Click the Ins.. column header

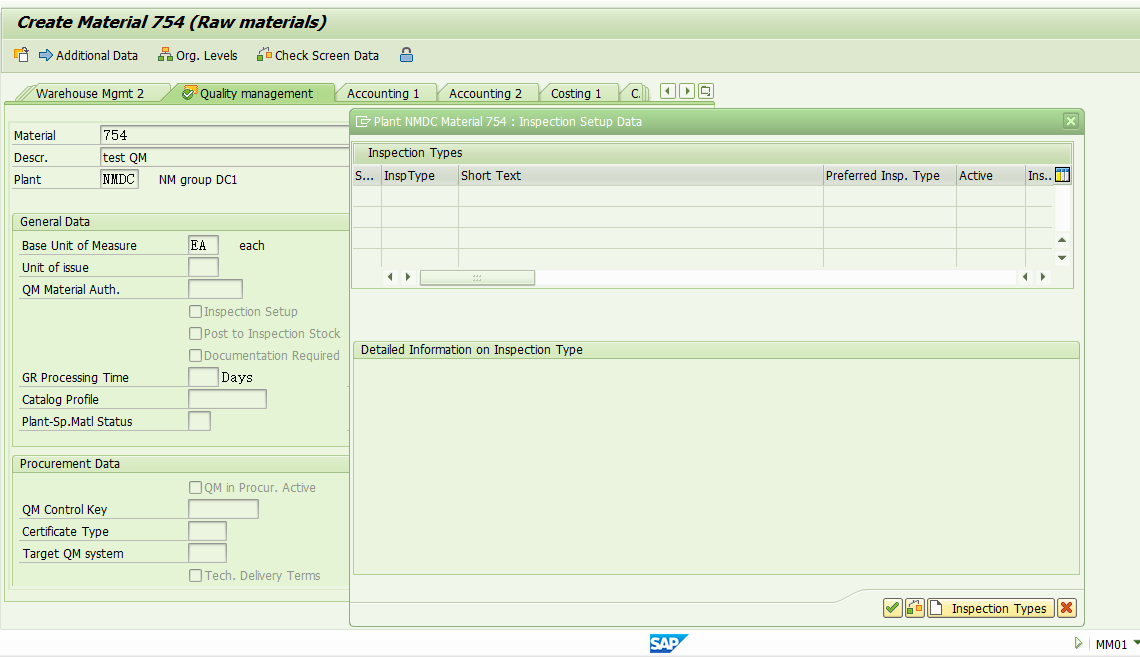point(1039,175)
